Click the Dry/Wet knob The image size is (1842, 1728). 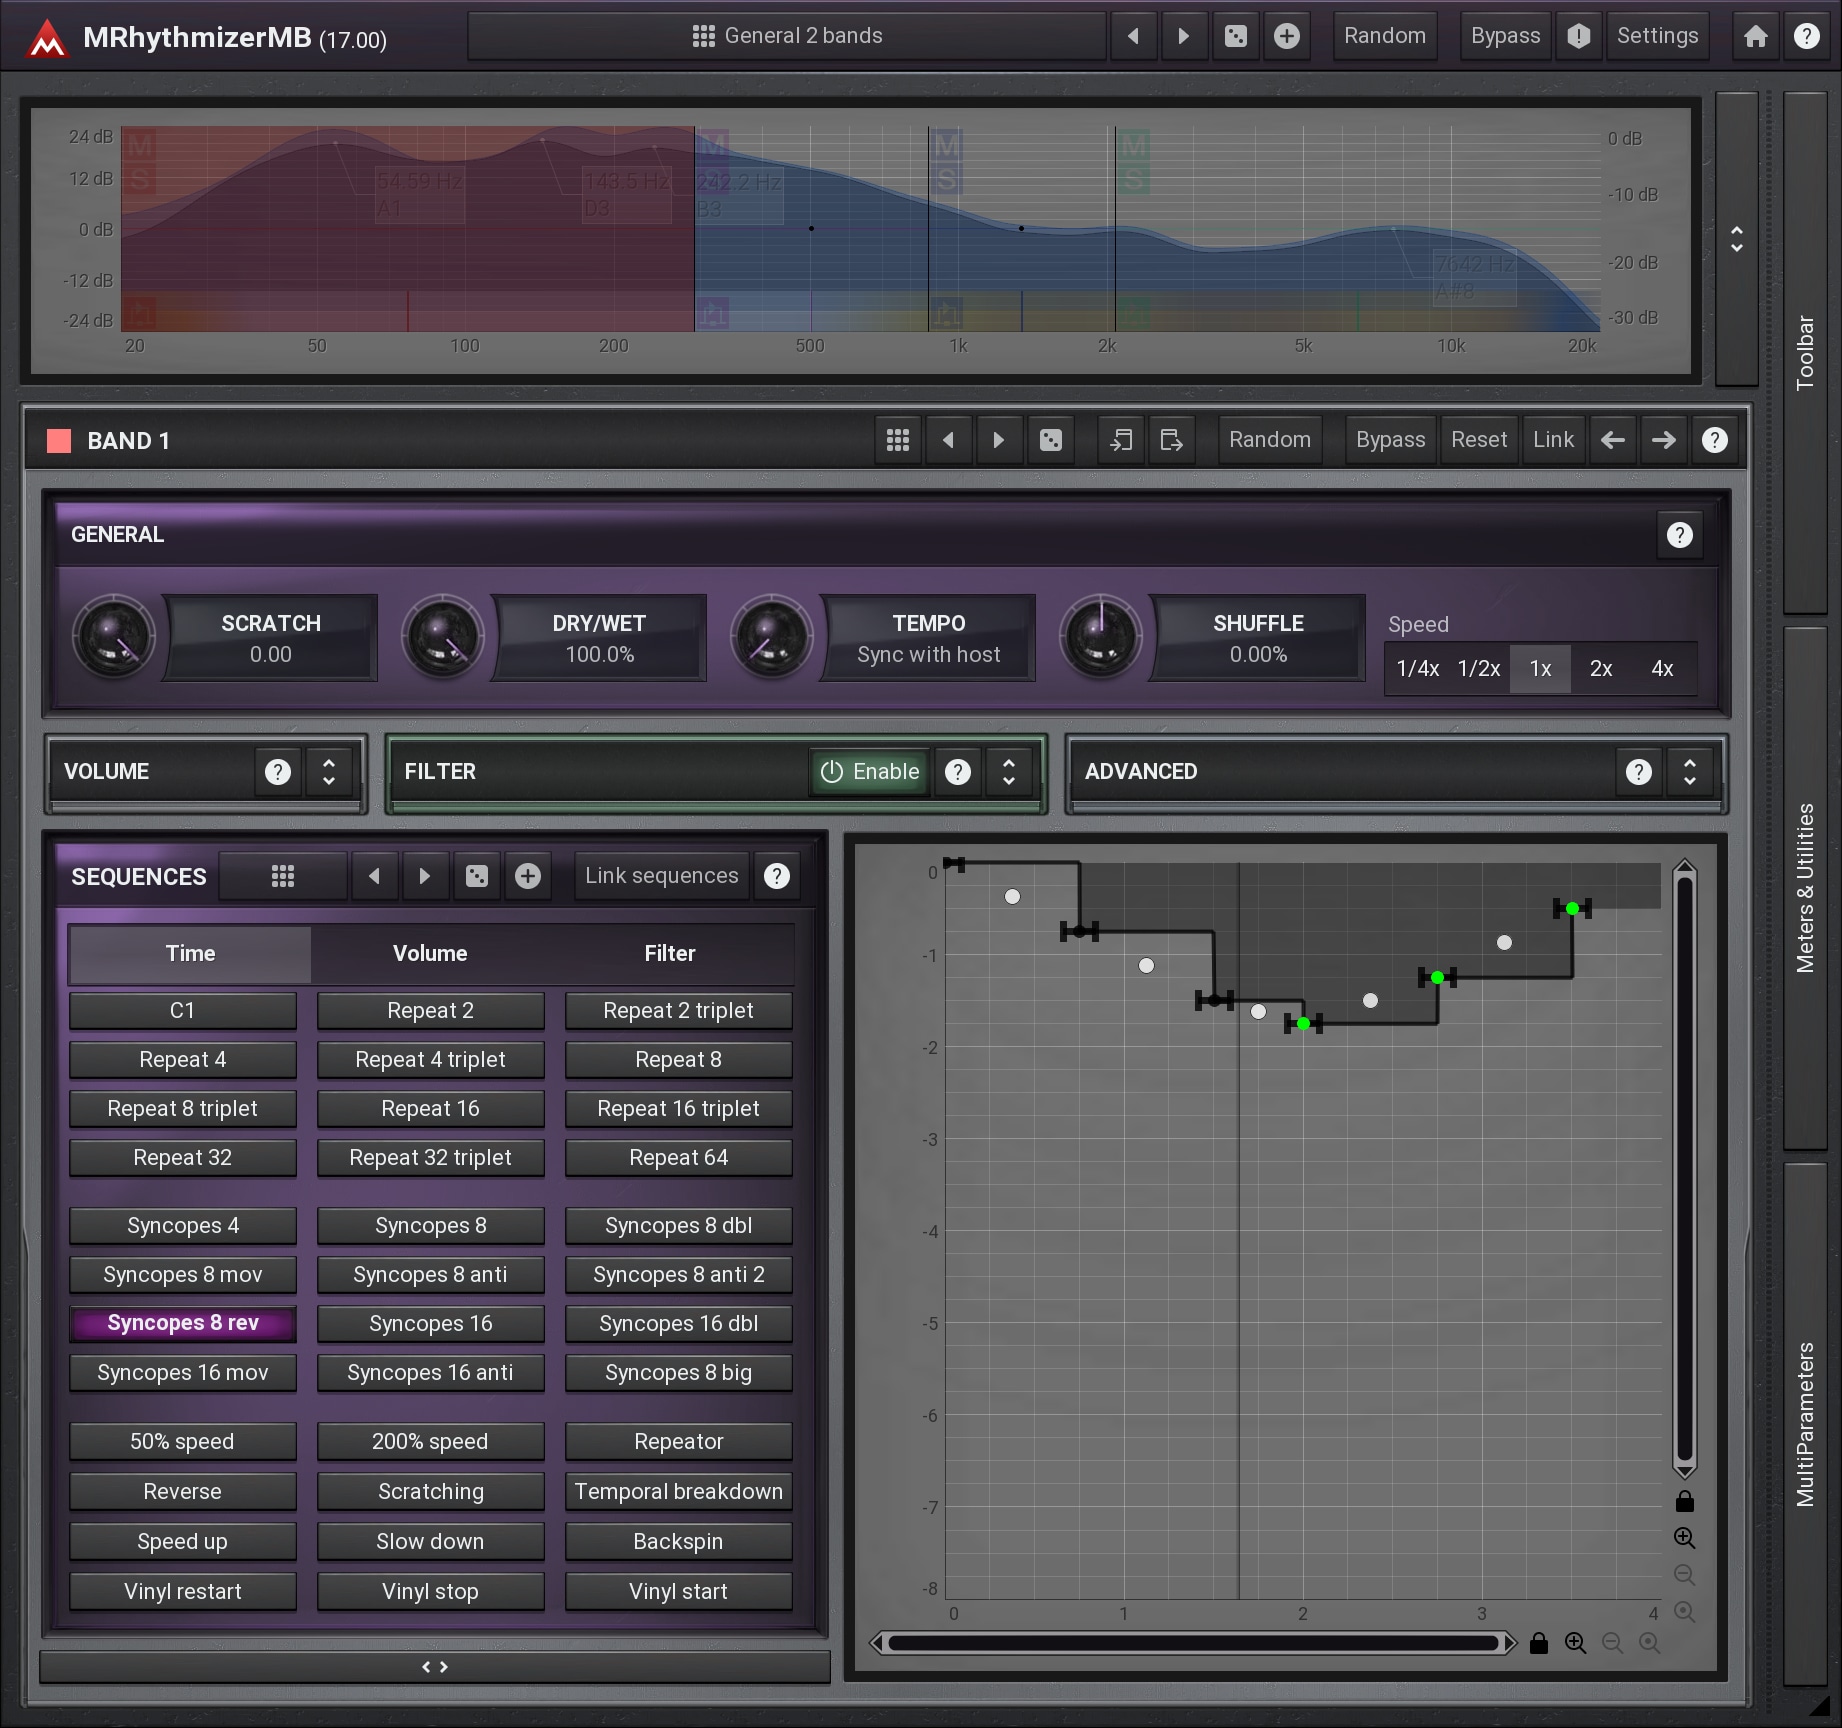(x=442, y=637)
